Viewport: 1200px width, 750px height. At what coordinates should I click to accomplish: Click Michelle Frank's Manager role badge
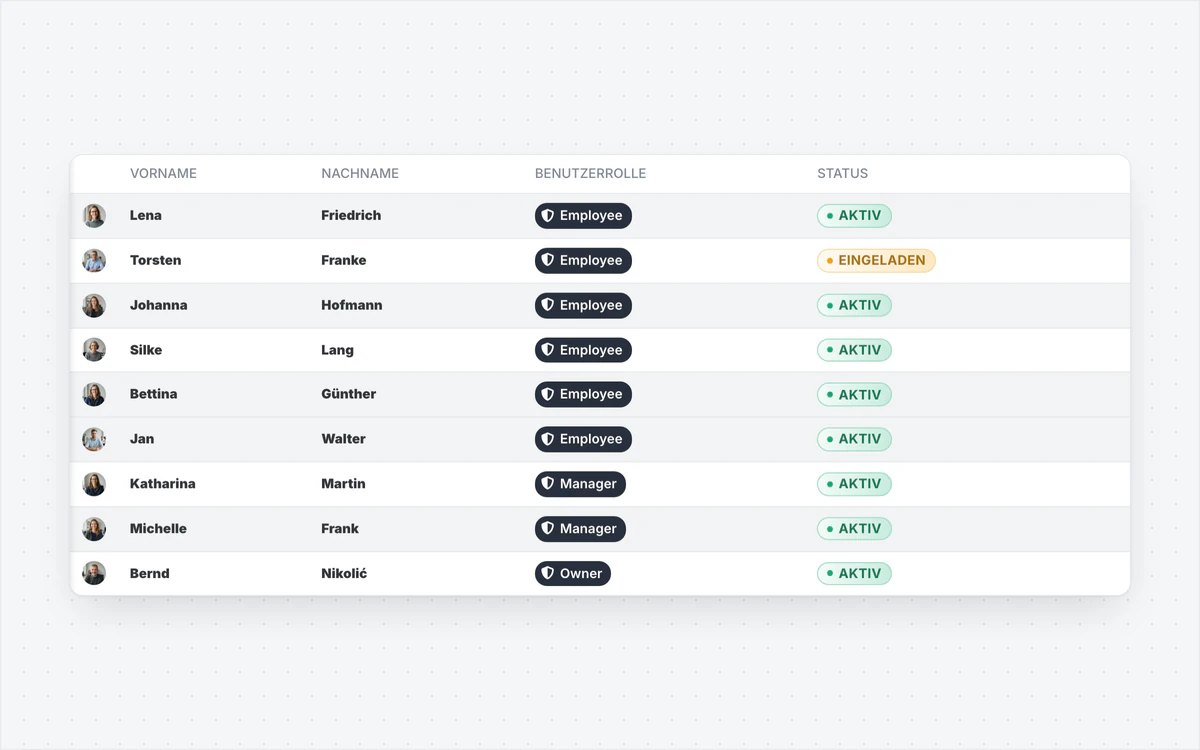580,529
